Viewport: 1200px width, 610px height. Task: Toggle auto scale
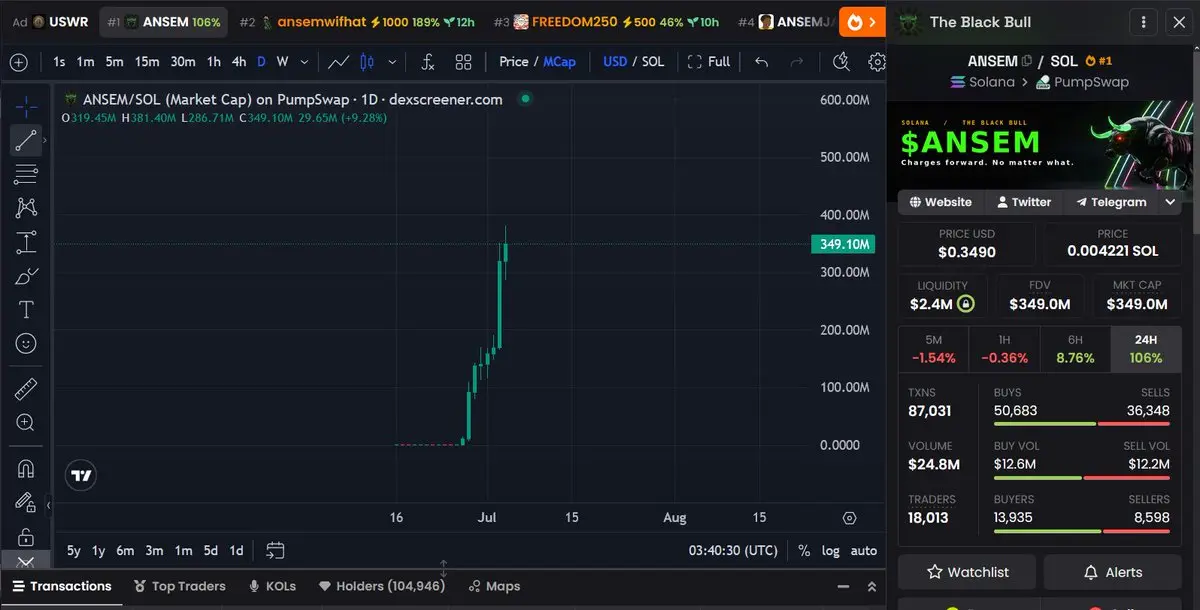pos(863,551)
